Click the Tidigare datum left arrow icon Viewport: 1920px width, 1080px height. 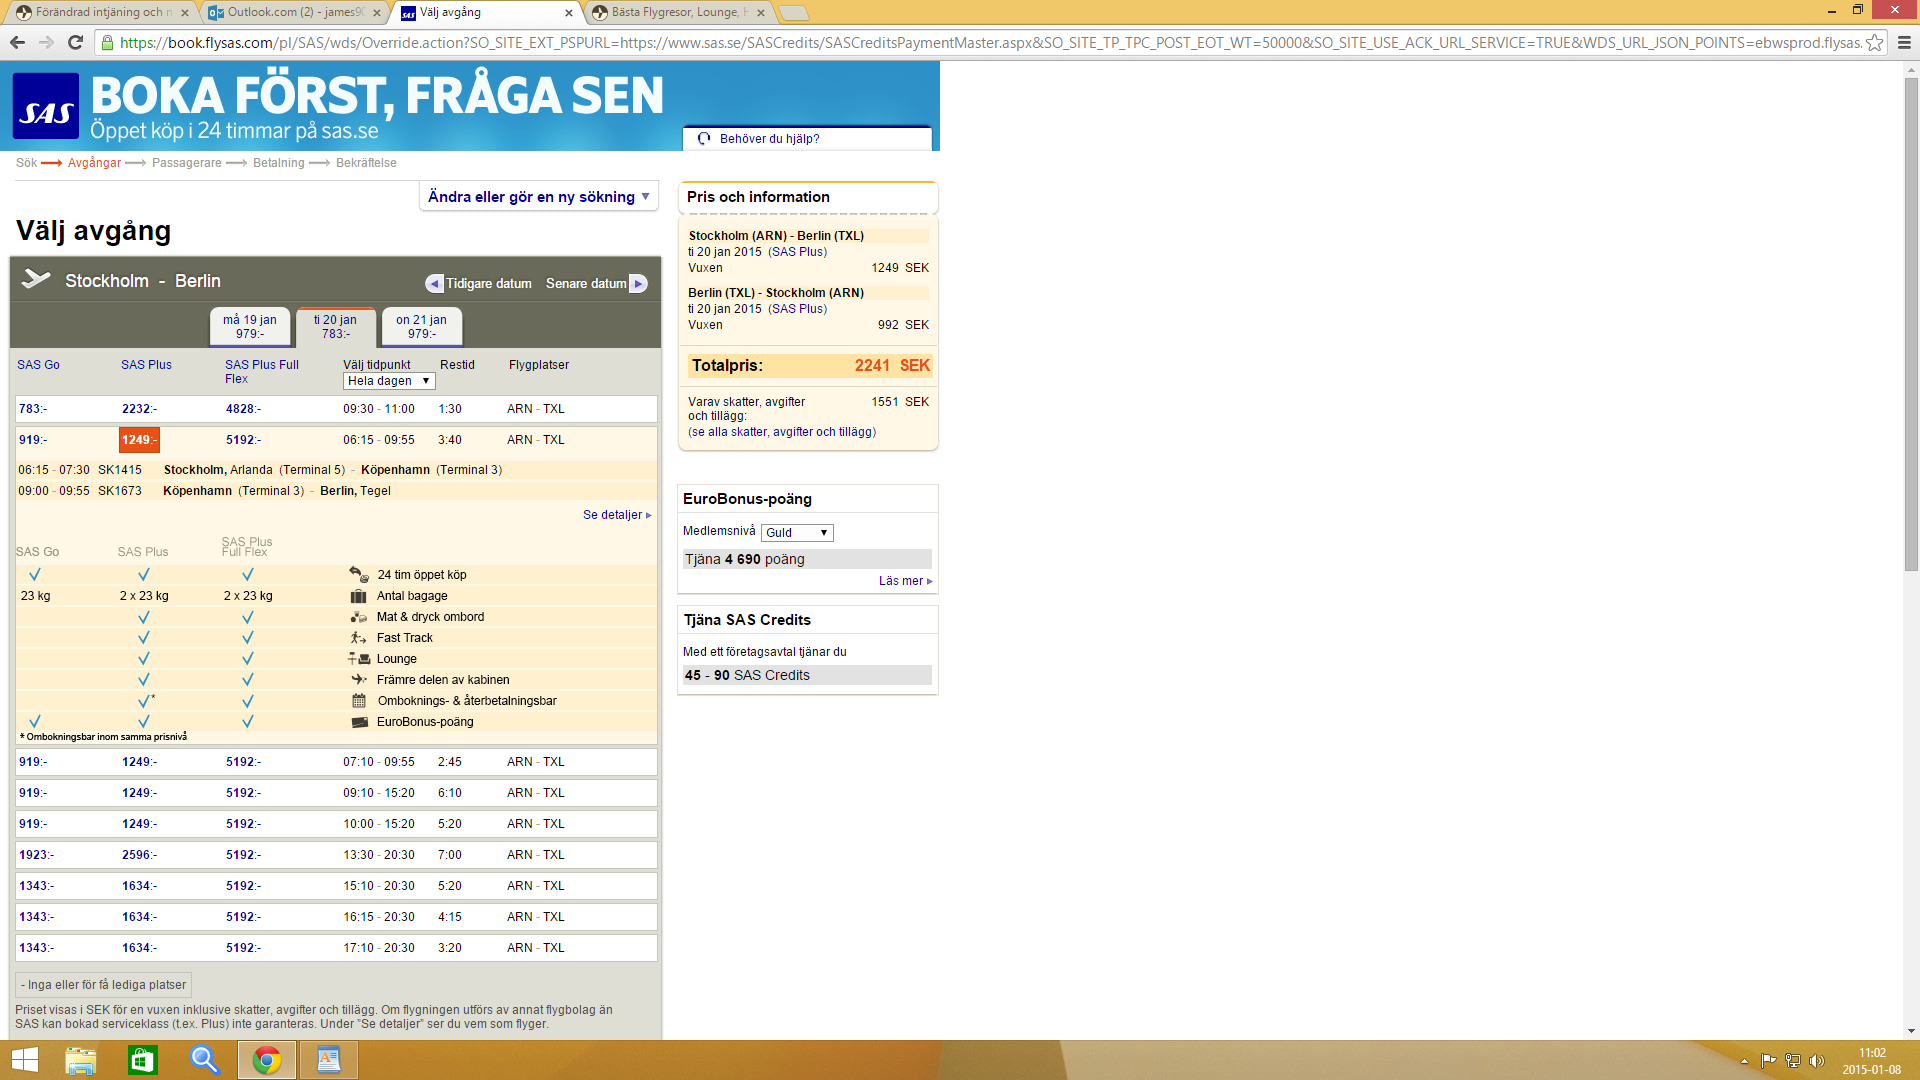(434, 284)
